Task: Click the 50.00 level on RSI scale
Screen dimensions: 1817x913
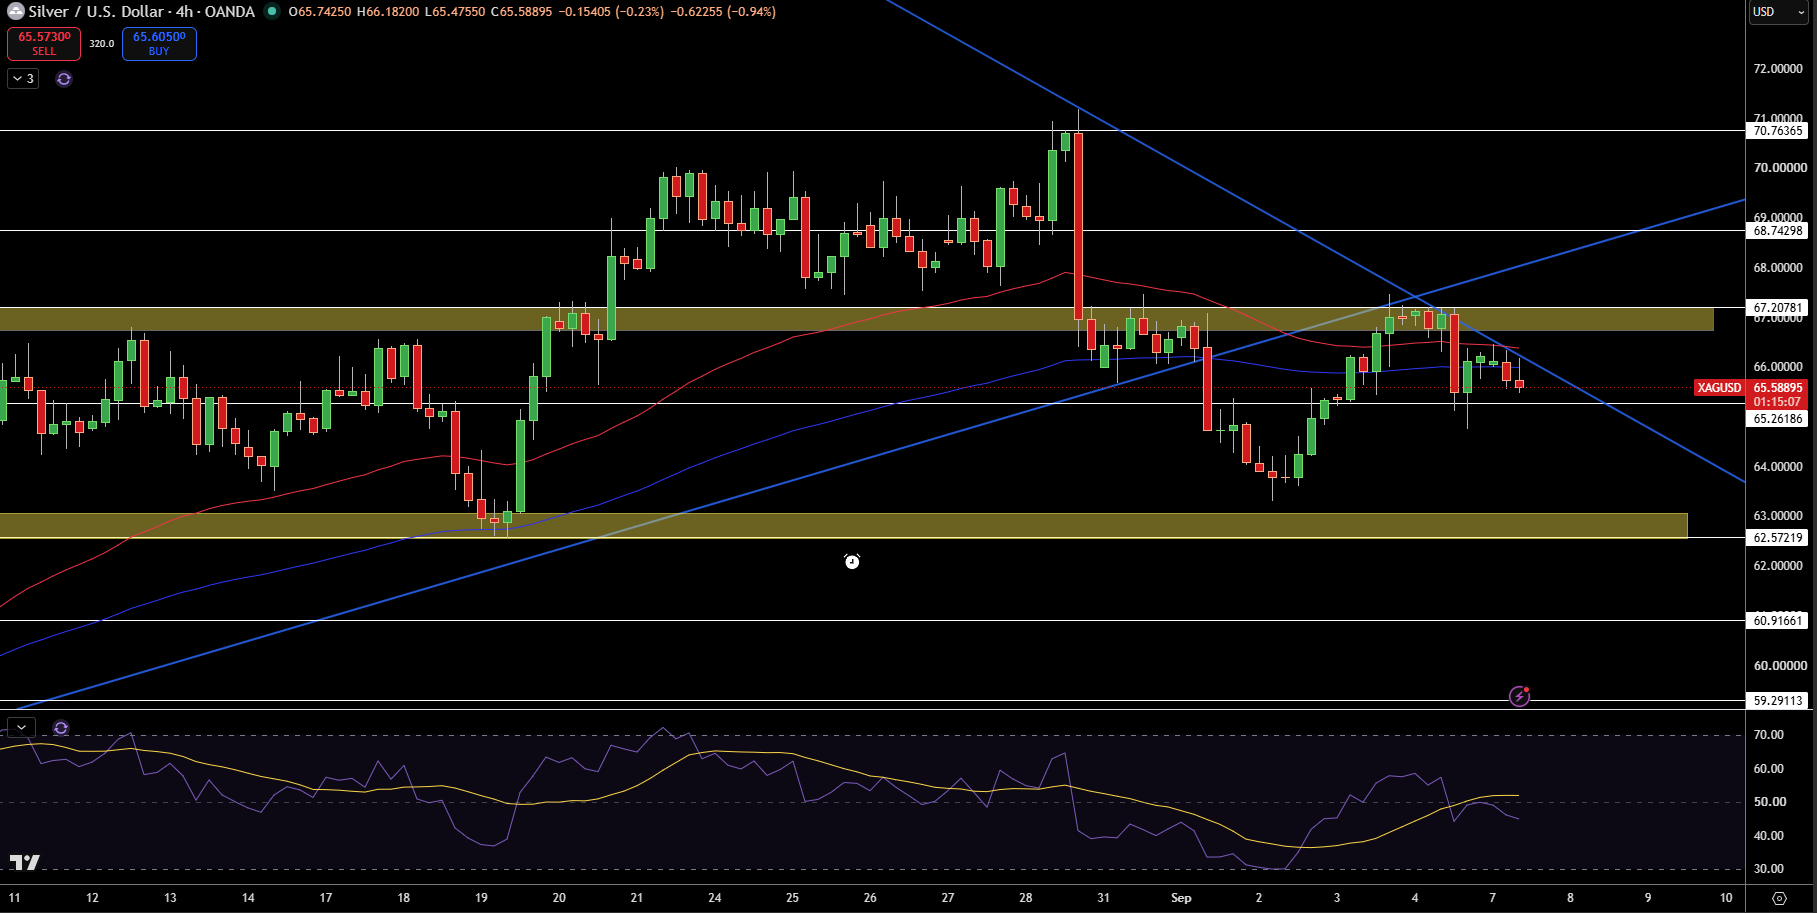Action: pyautogui.click(x=1769, y=802)
